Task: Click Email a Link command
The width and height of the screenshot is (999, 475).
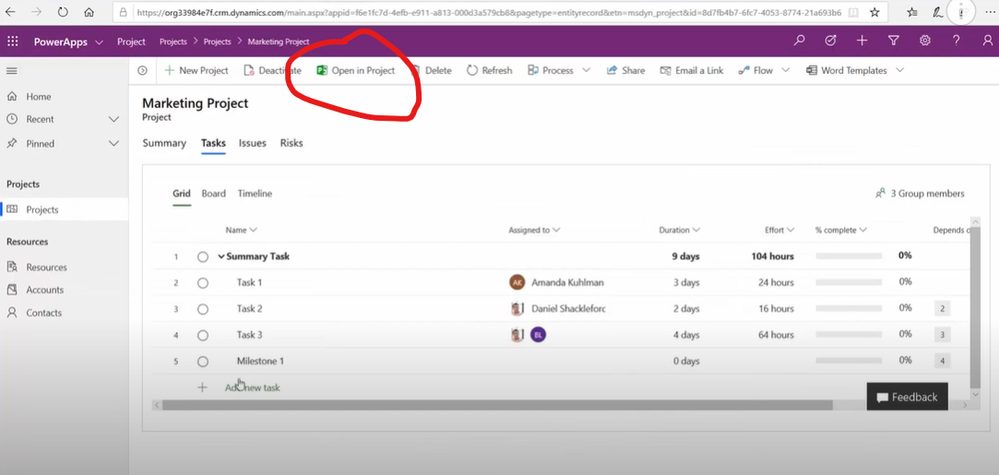Action: [691, 71]
